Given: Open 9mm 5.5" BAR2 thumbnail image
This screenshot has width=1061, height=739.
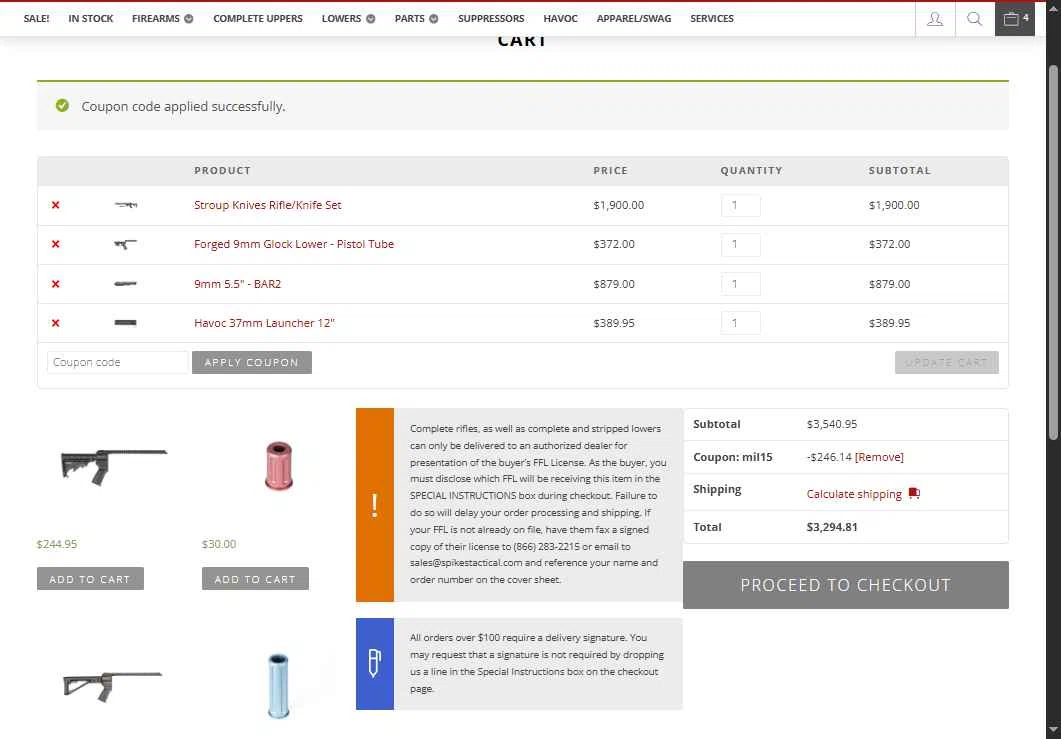Looking at the screenshot, I should click(x=126, y=284).
